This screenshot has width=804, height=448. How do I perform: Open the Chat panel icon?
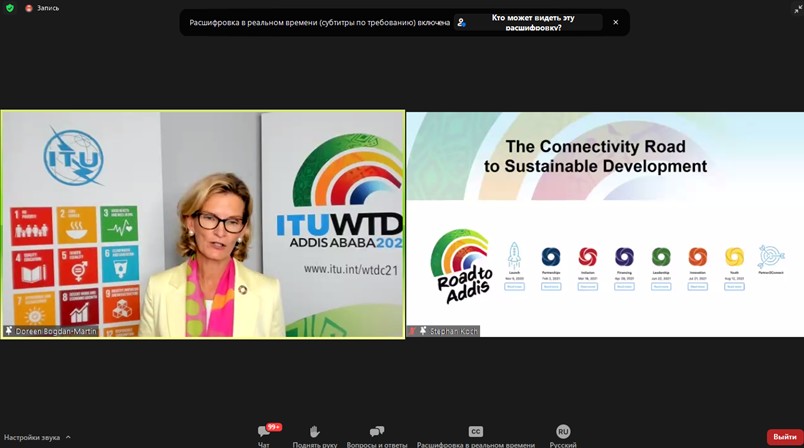point(264,431)
